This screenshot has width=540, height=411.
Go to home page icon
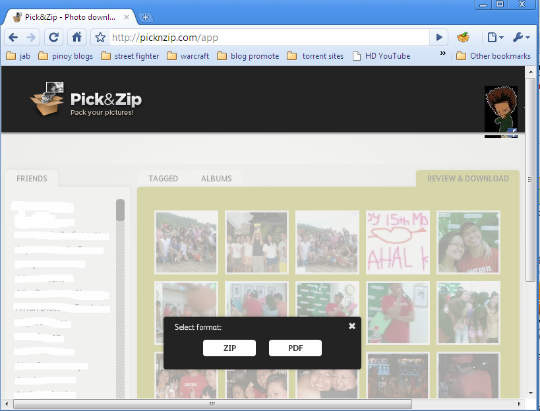tap(76, 37)
